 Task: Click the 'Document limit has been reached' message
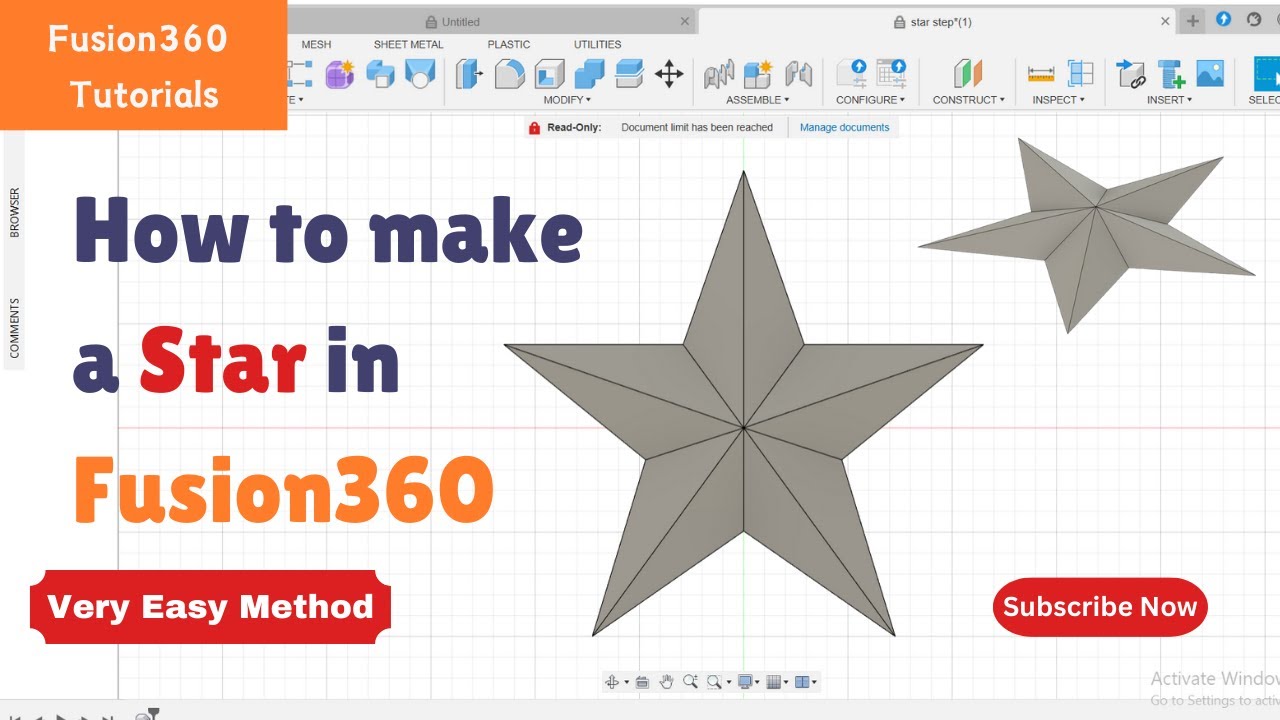(697, 127)
